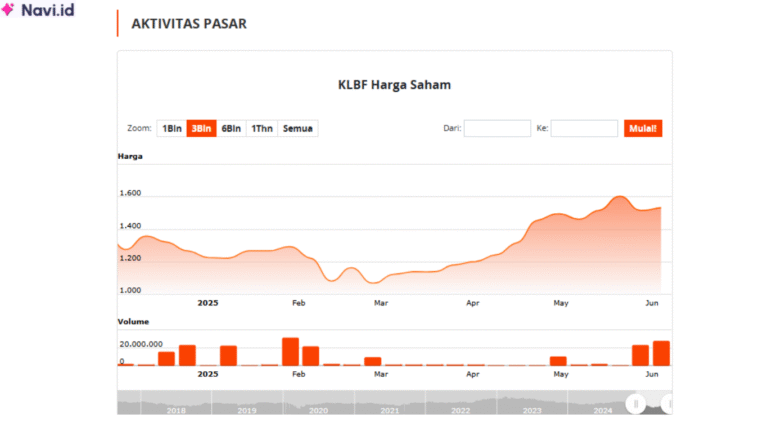Click the 1.600 price axis value
This screenshot has width=768, height=432.
[130, 193]
